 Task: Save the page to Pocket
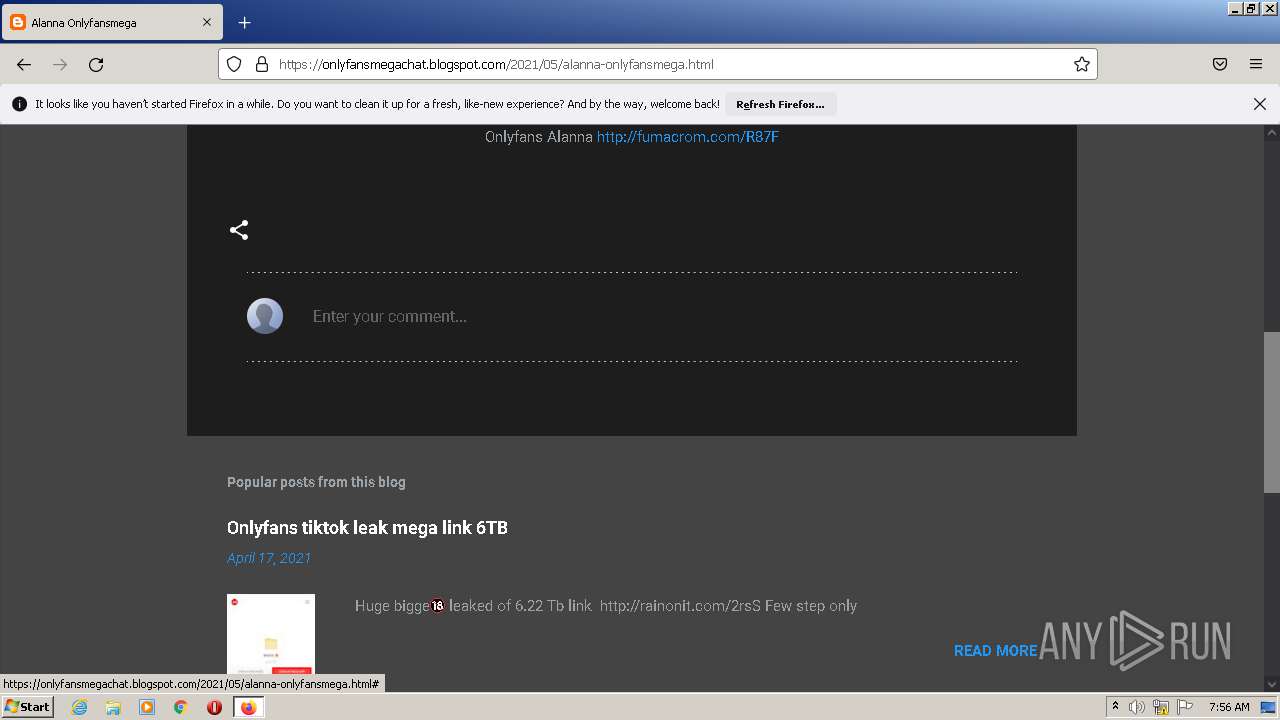click(x=1220, y=64)
